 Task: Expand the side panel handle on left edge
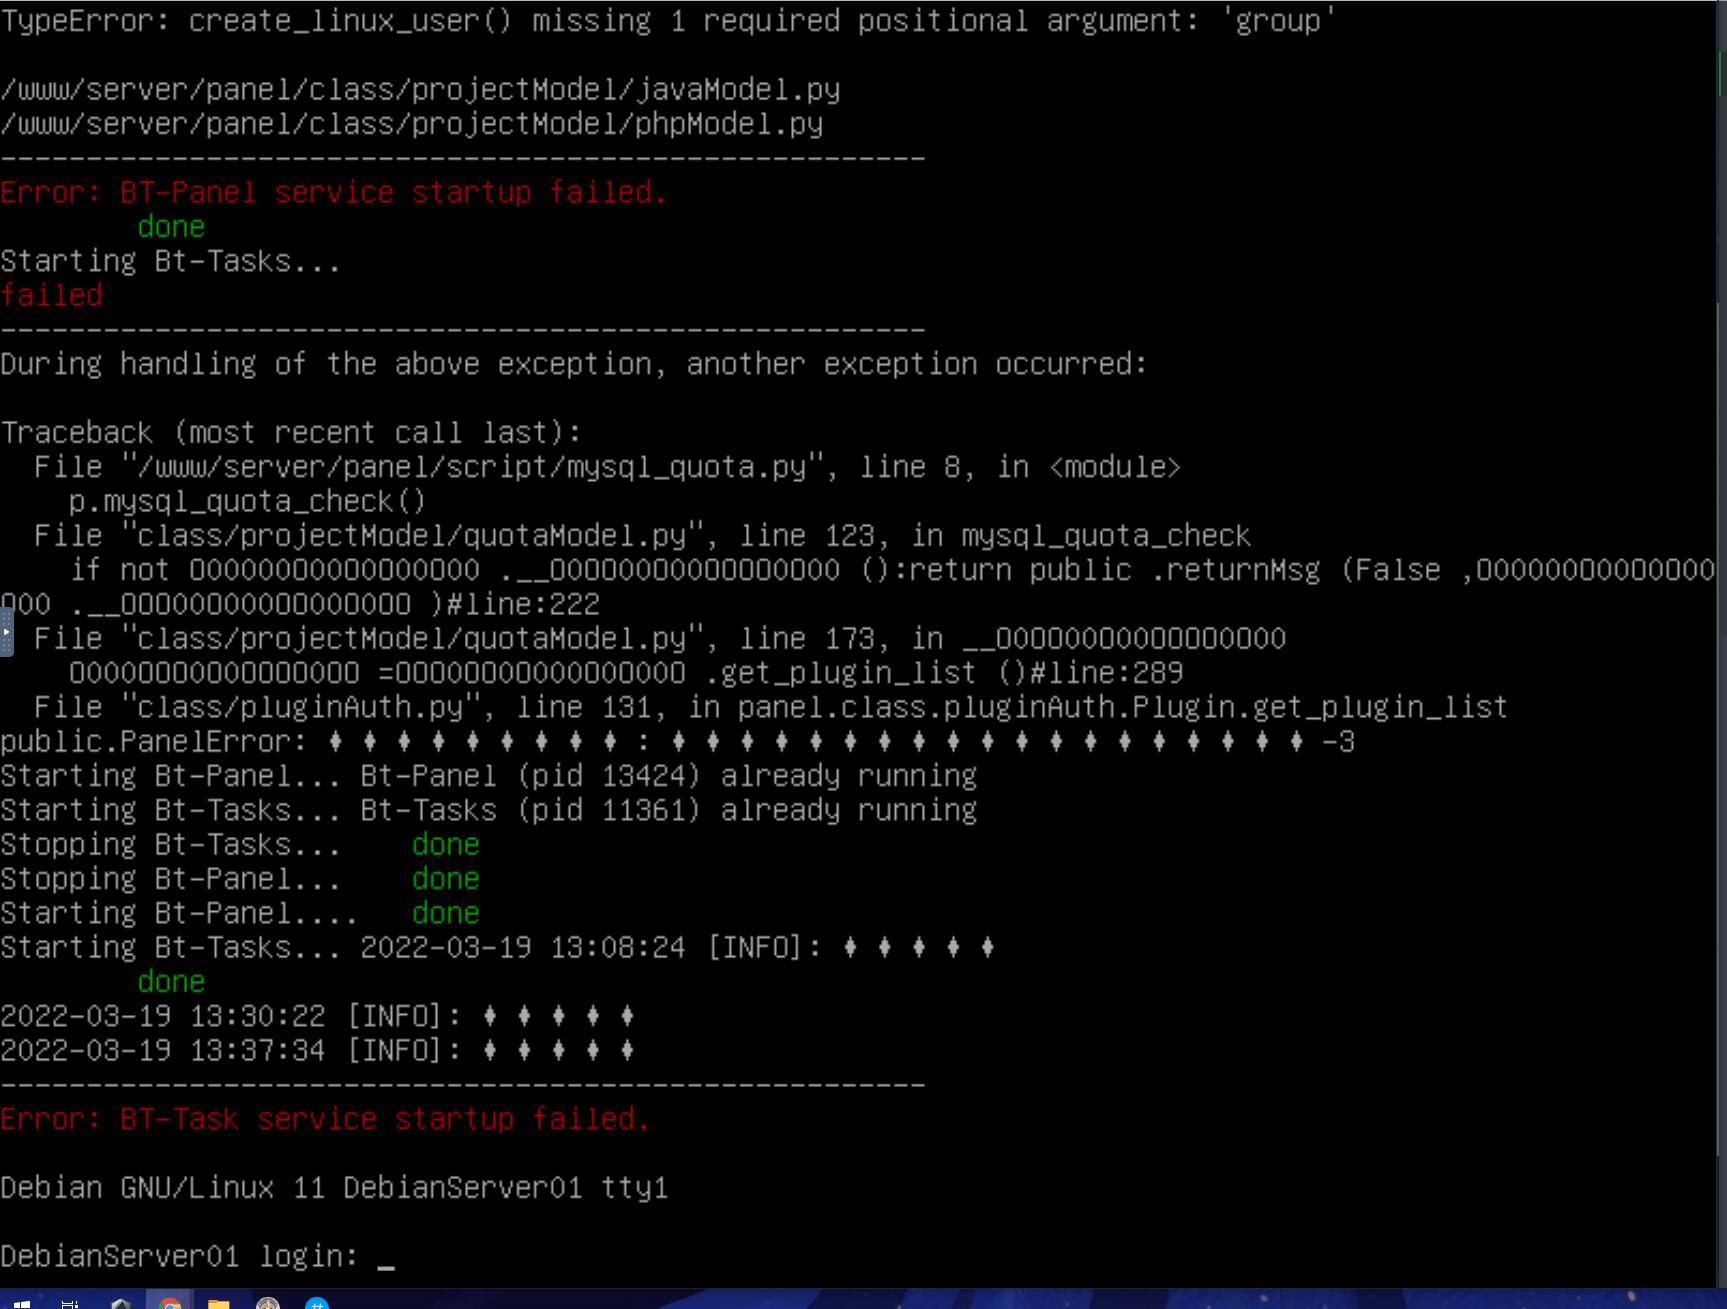point(6,632)
